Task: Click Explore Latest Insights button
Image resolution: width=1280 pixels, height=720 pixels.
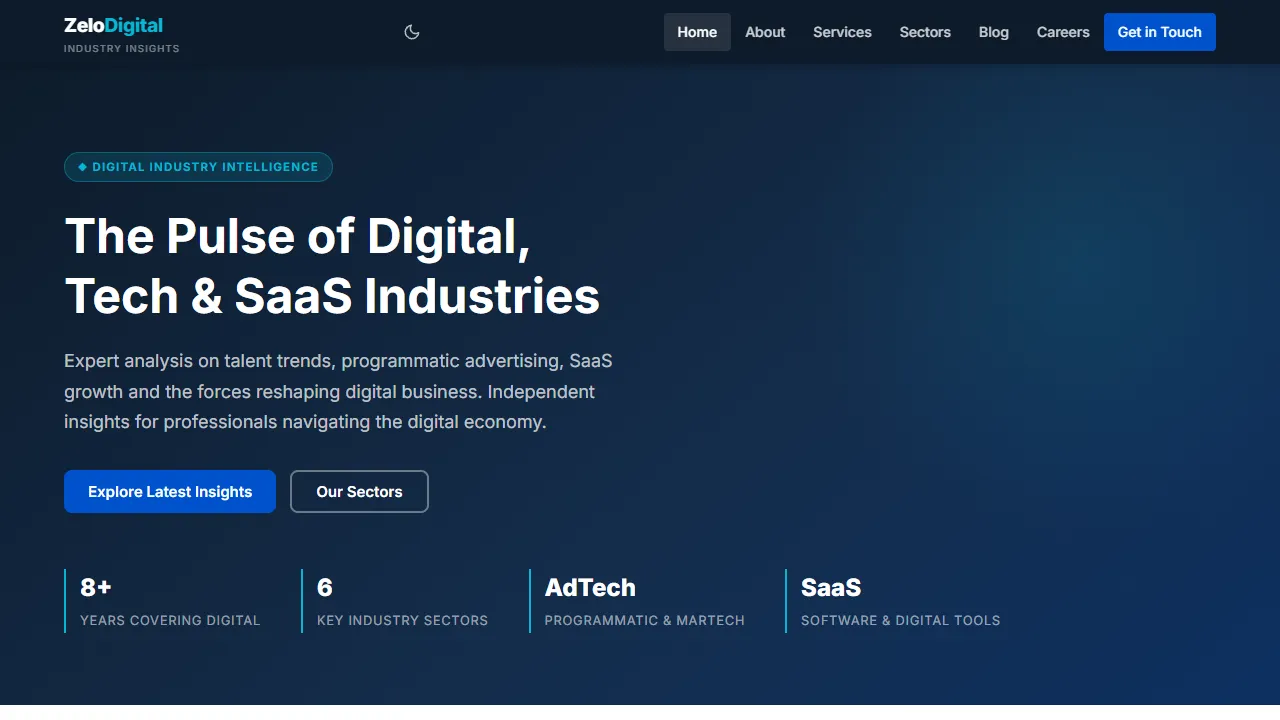Action: pyautogui.click(x=170, y=492)
